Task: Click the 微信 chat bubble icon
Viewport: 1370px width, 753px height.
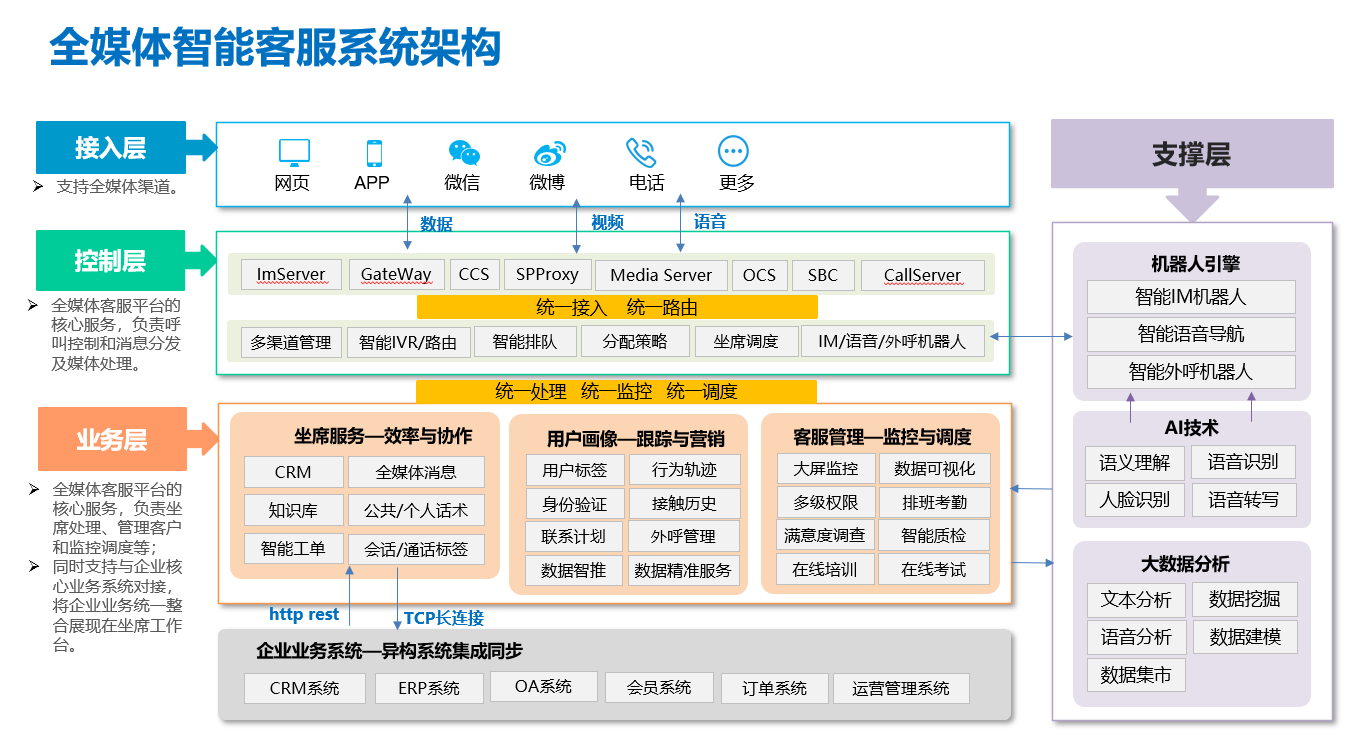Action: (x=464, y=152)
